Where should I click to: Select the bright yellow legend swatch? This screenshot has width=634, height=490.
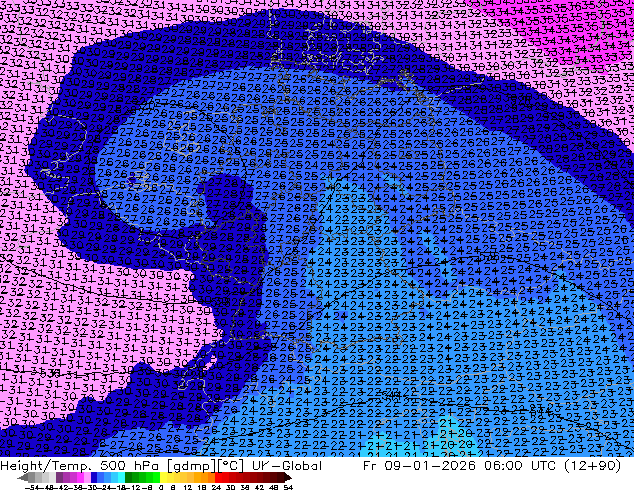tap(163, 477)
